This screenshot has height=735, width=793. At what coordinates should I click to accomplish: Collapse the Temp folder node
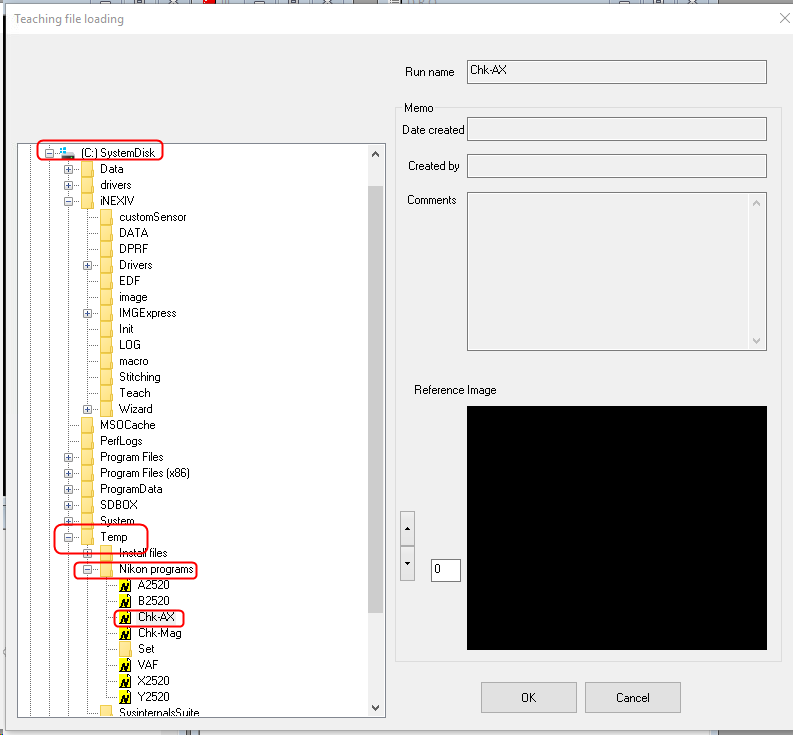coord(68,537)
